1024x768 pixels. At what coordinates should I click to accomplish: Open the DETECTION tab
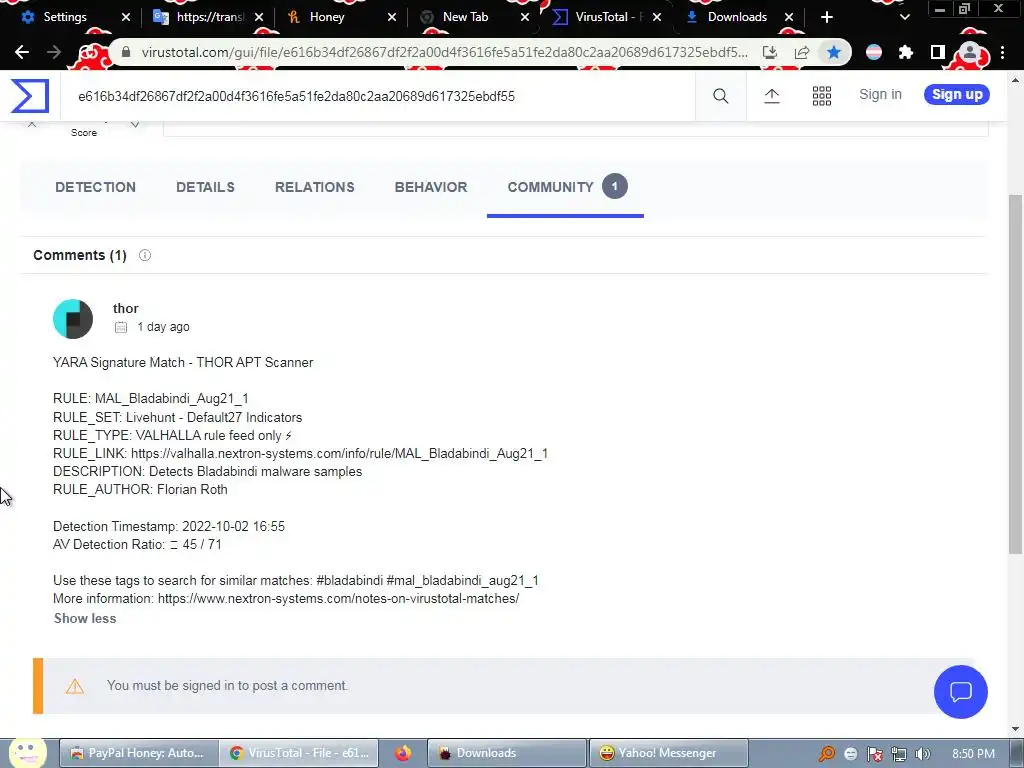pos(95,187)
